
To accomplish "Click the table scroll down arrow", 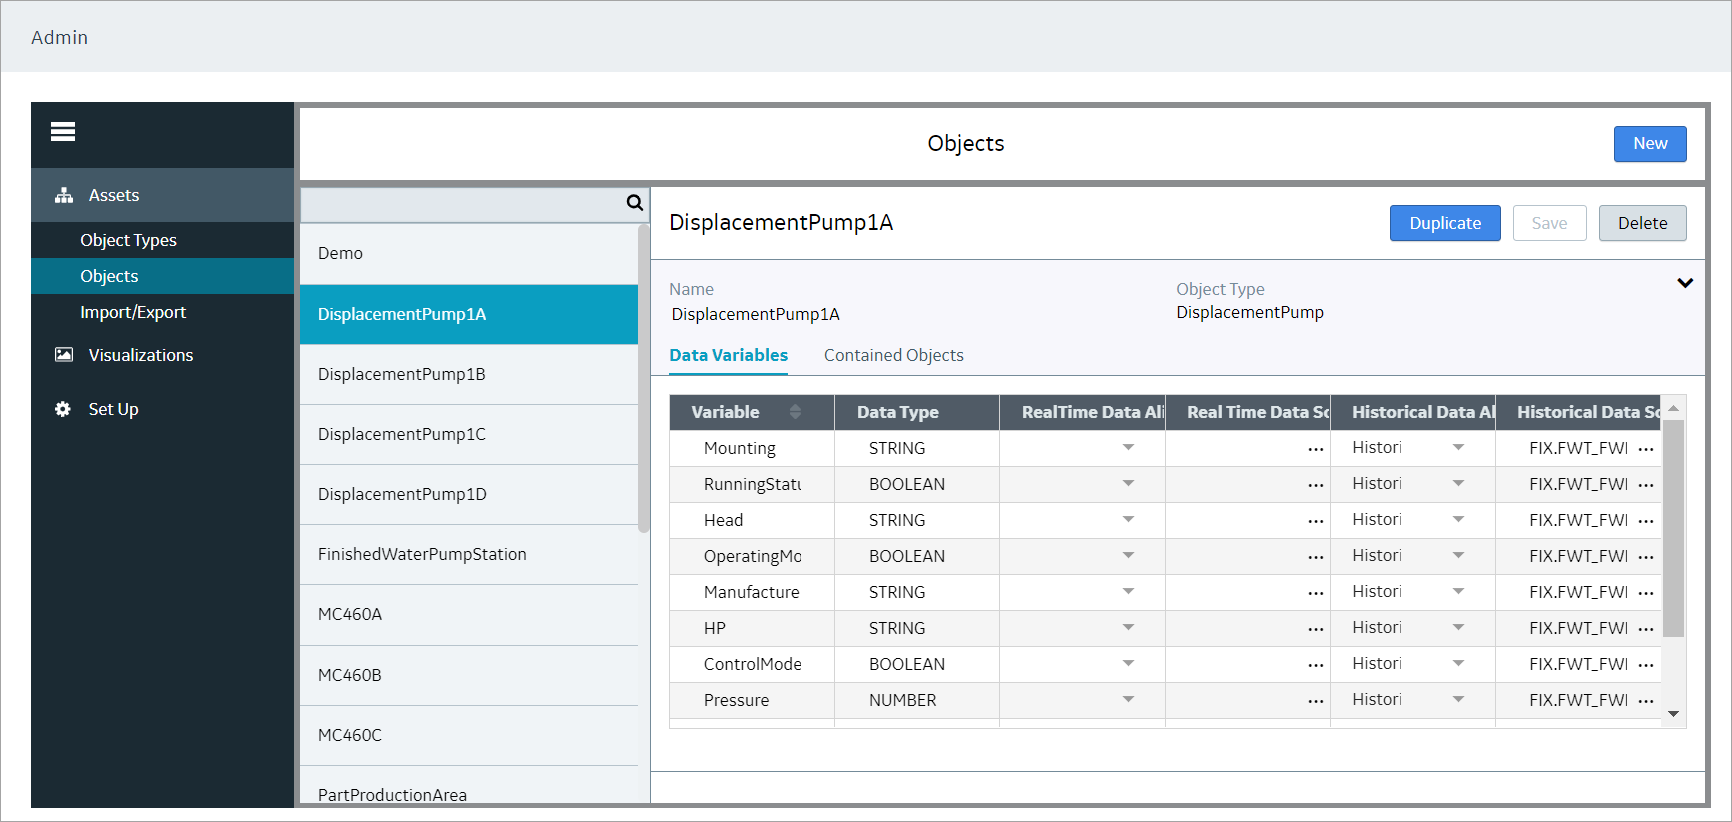I will 1673,714.
